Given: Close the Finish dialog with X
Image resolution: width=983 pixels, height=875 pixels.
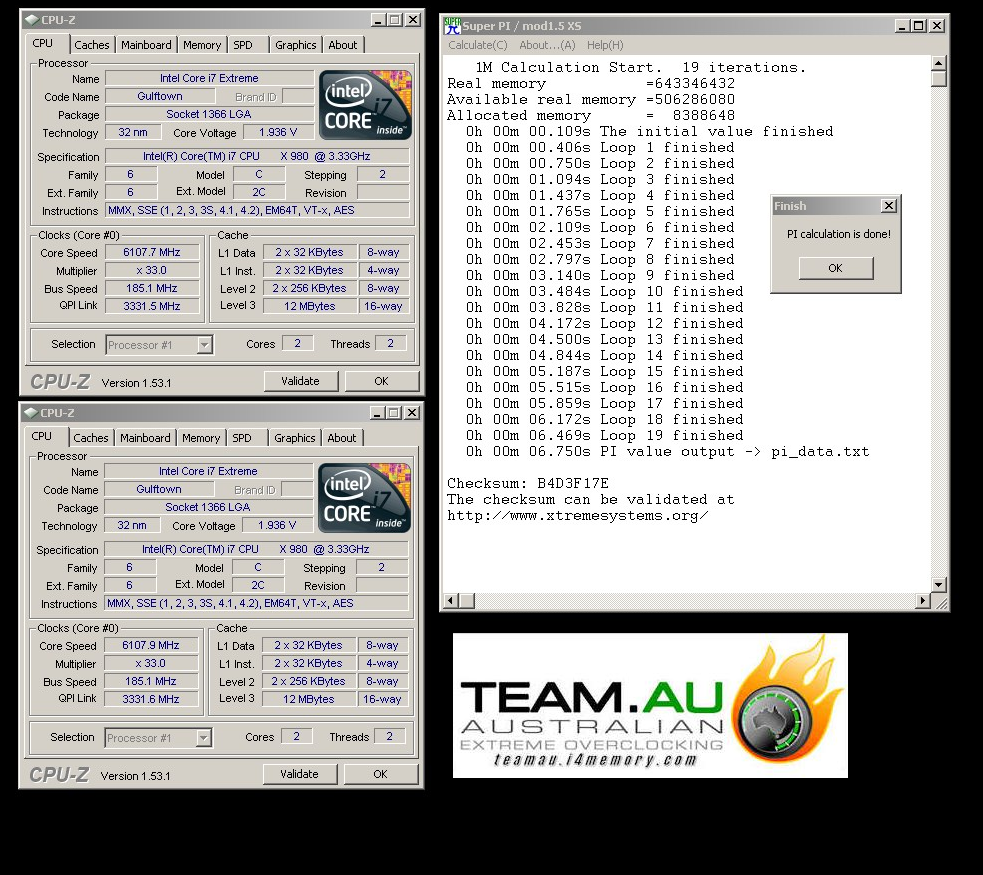Looking at the screenshot, I should click(x=889, y=206).
